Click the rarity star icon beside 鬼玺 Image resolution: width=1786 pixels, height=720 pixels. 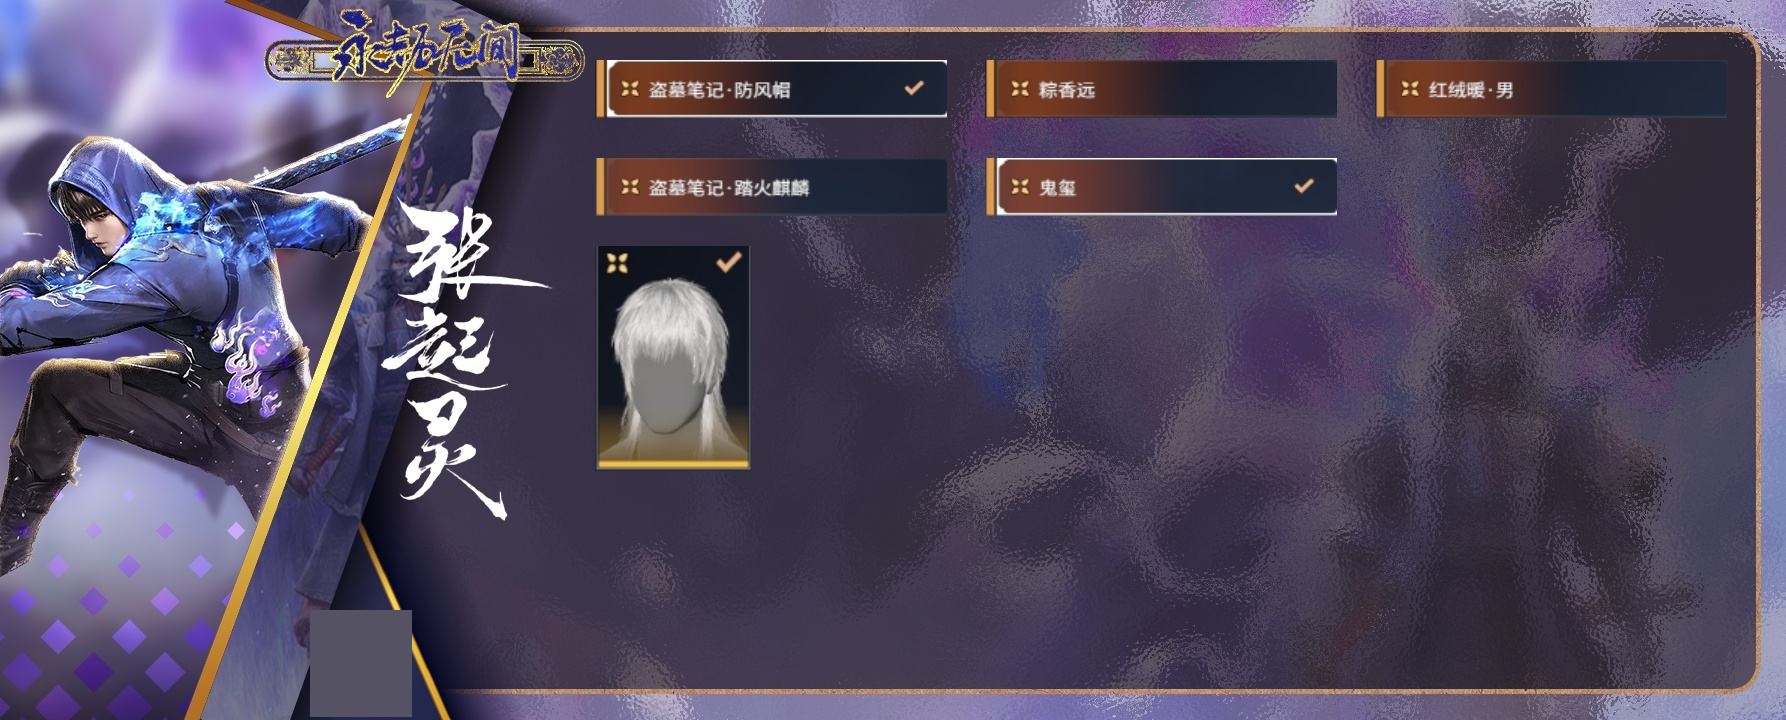(1019, 187)
